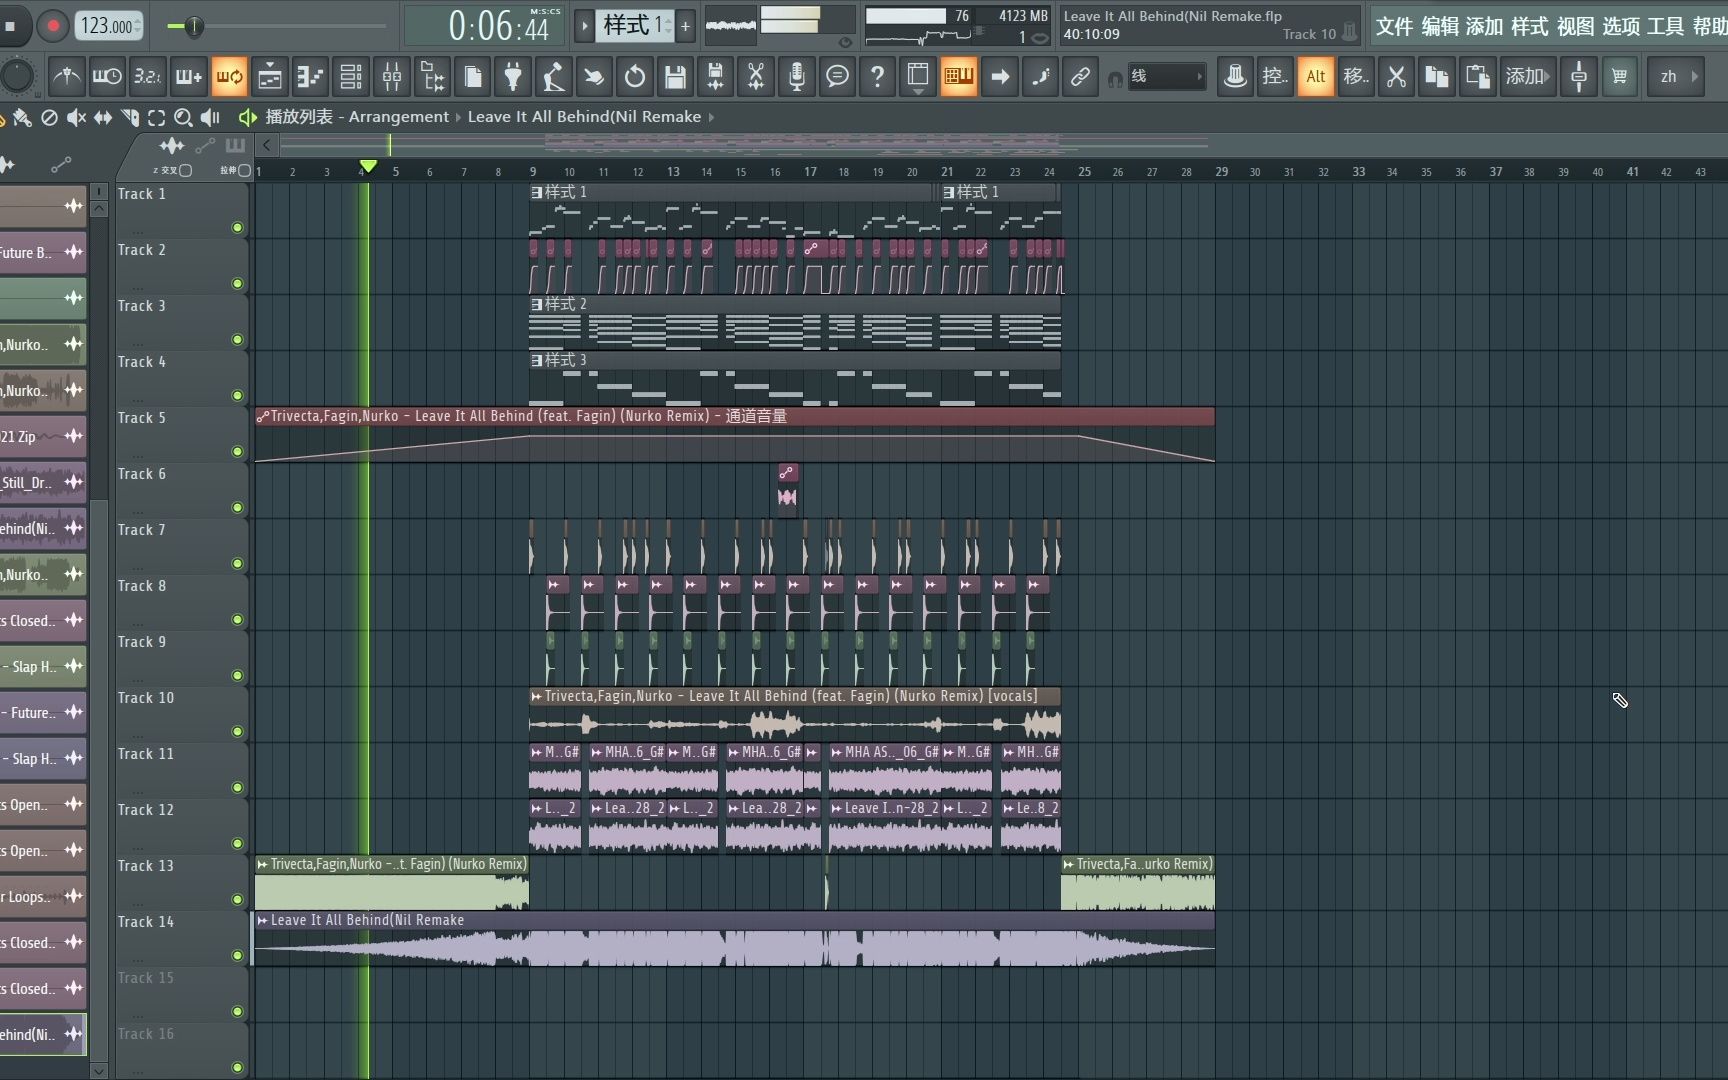1728x1080 pixels.
Task: Click the scroll-up arrow of the picker panel
Action: [x=99, y=208]
